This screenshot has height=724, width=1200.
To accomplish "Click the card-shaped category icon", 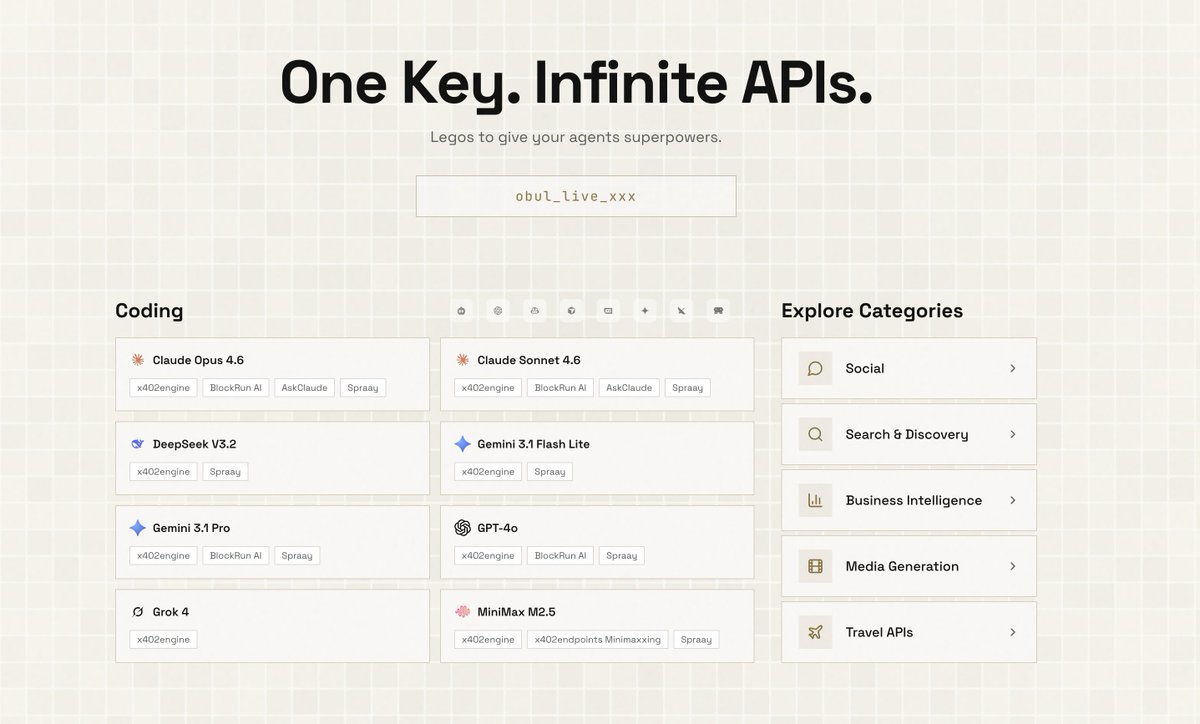I will click(608, 311).
